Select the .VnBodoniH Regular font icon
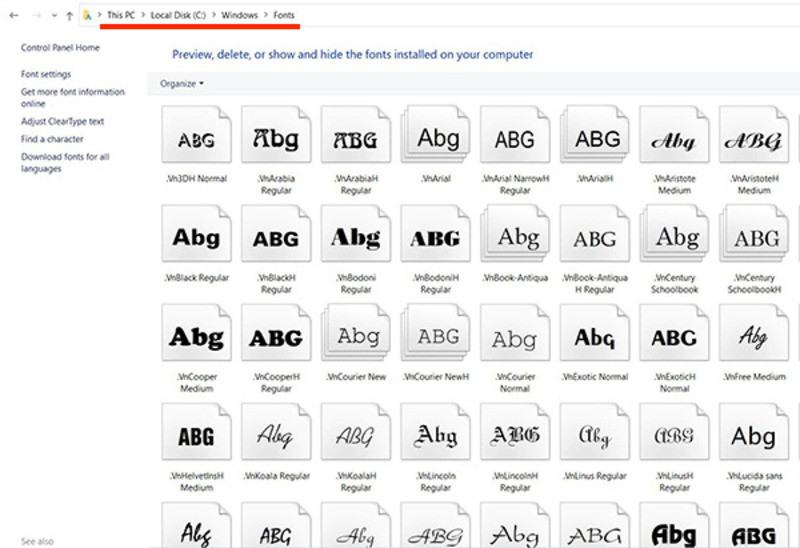Image resolution: width=800 pixels, height=548 pixels. point(435,233)
